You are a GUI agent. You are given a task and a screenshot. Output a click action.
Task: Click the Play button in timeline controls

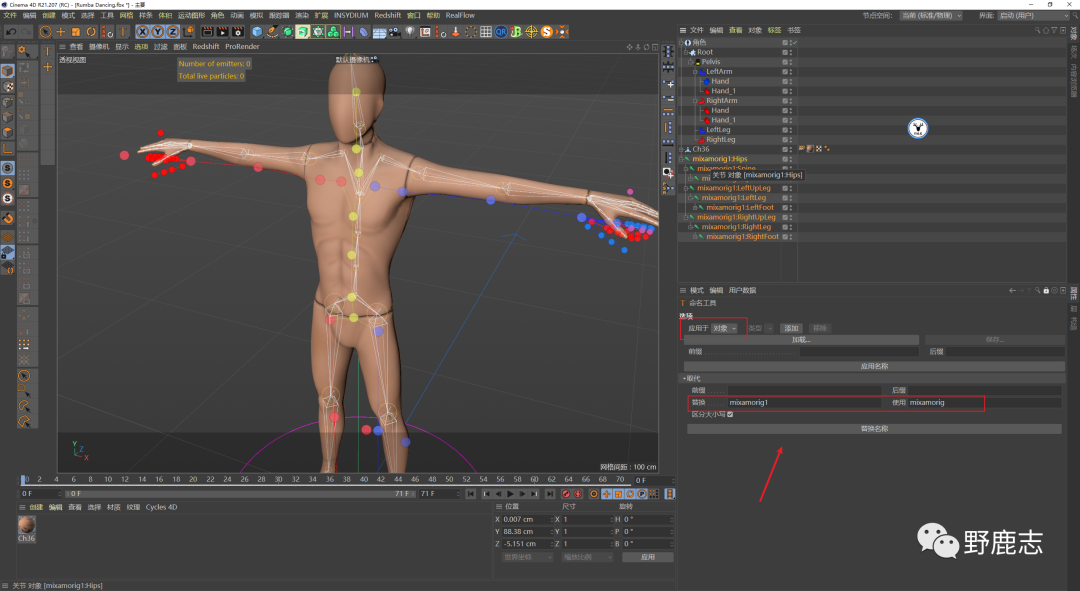(510, 494)
